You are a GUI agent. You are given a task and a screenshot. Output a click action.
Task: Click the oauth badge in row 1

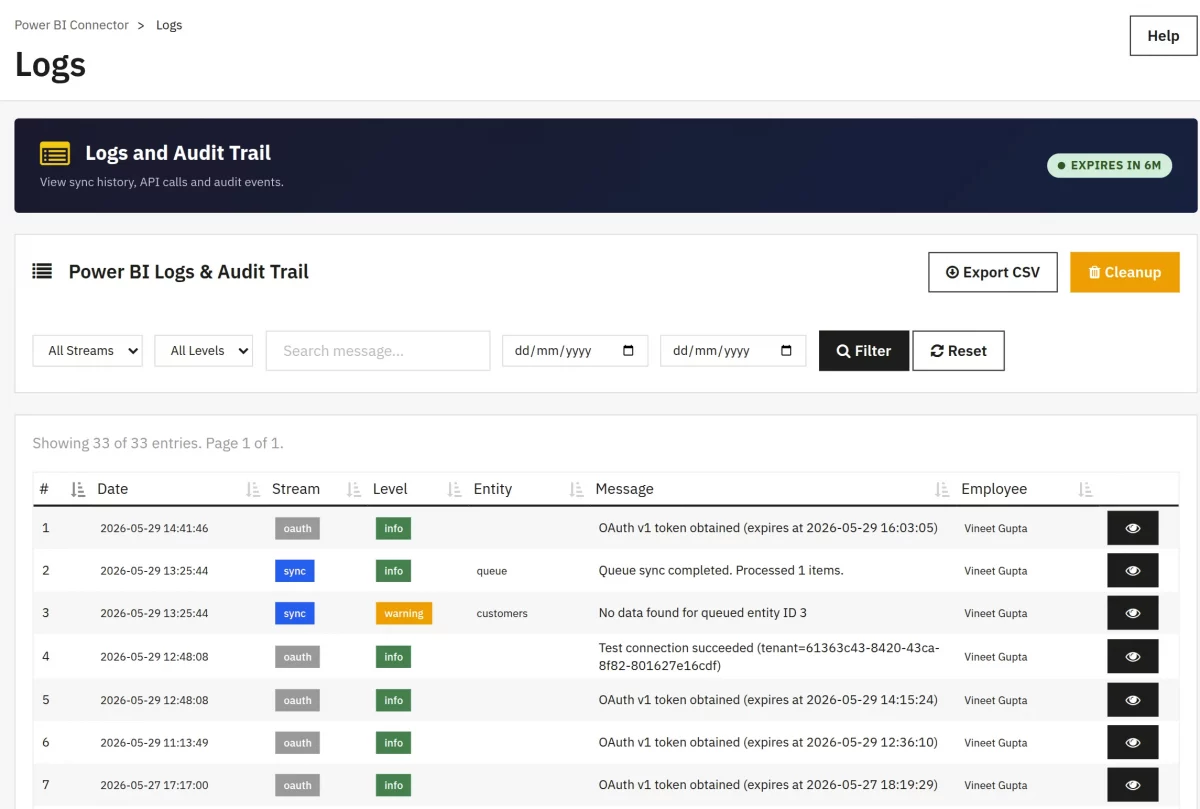tap(297, 528)
